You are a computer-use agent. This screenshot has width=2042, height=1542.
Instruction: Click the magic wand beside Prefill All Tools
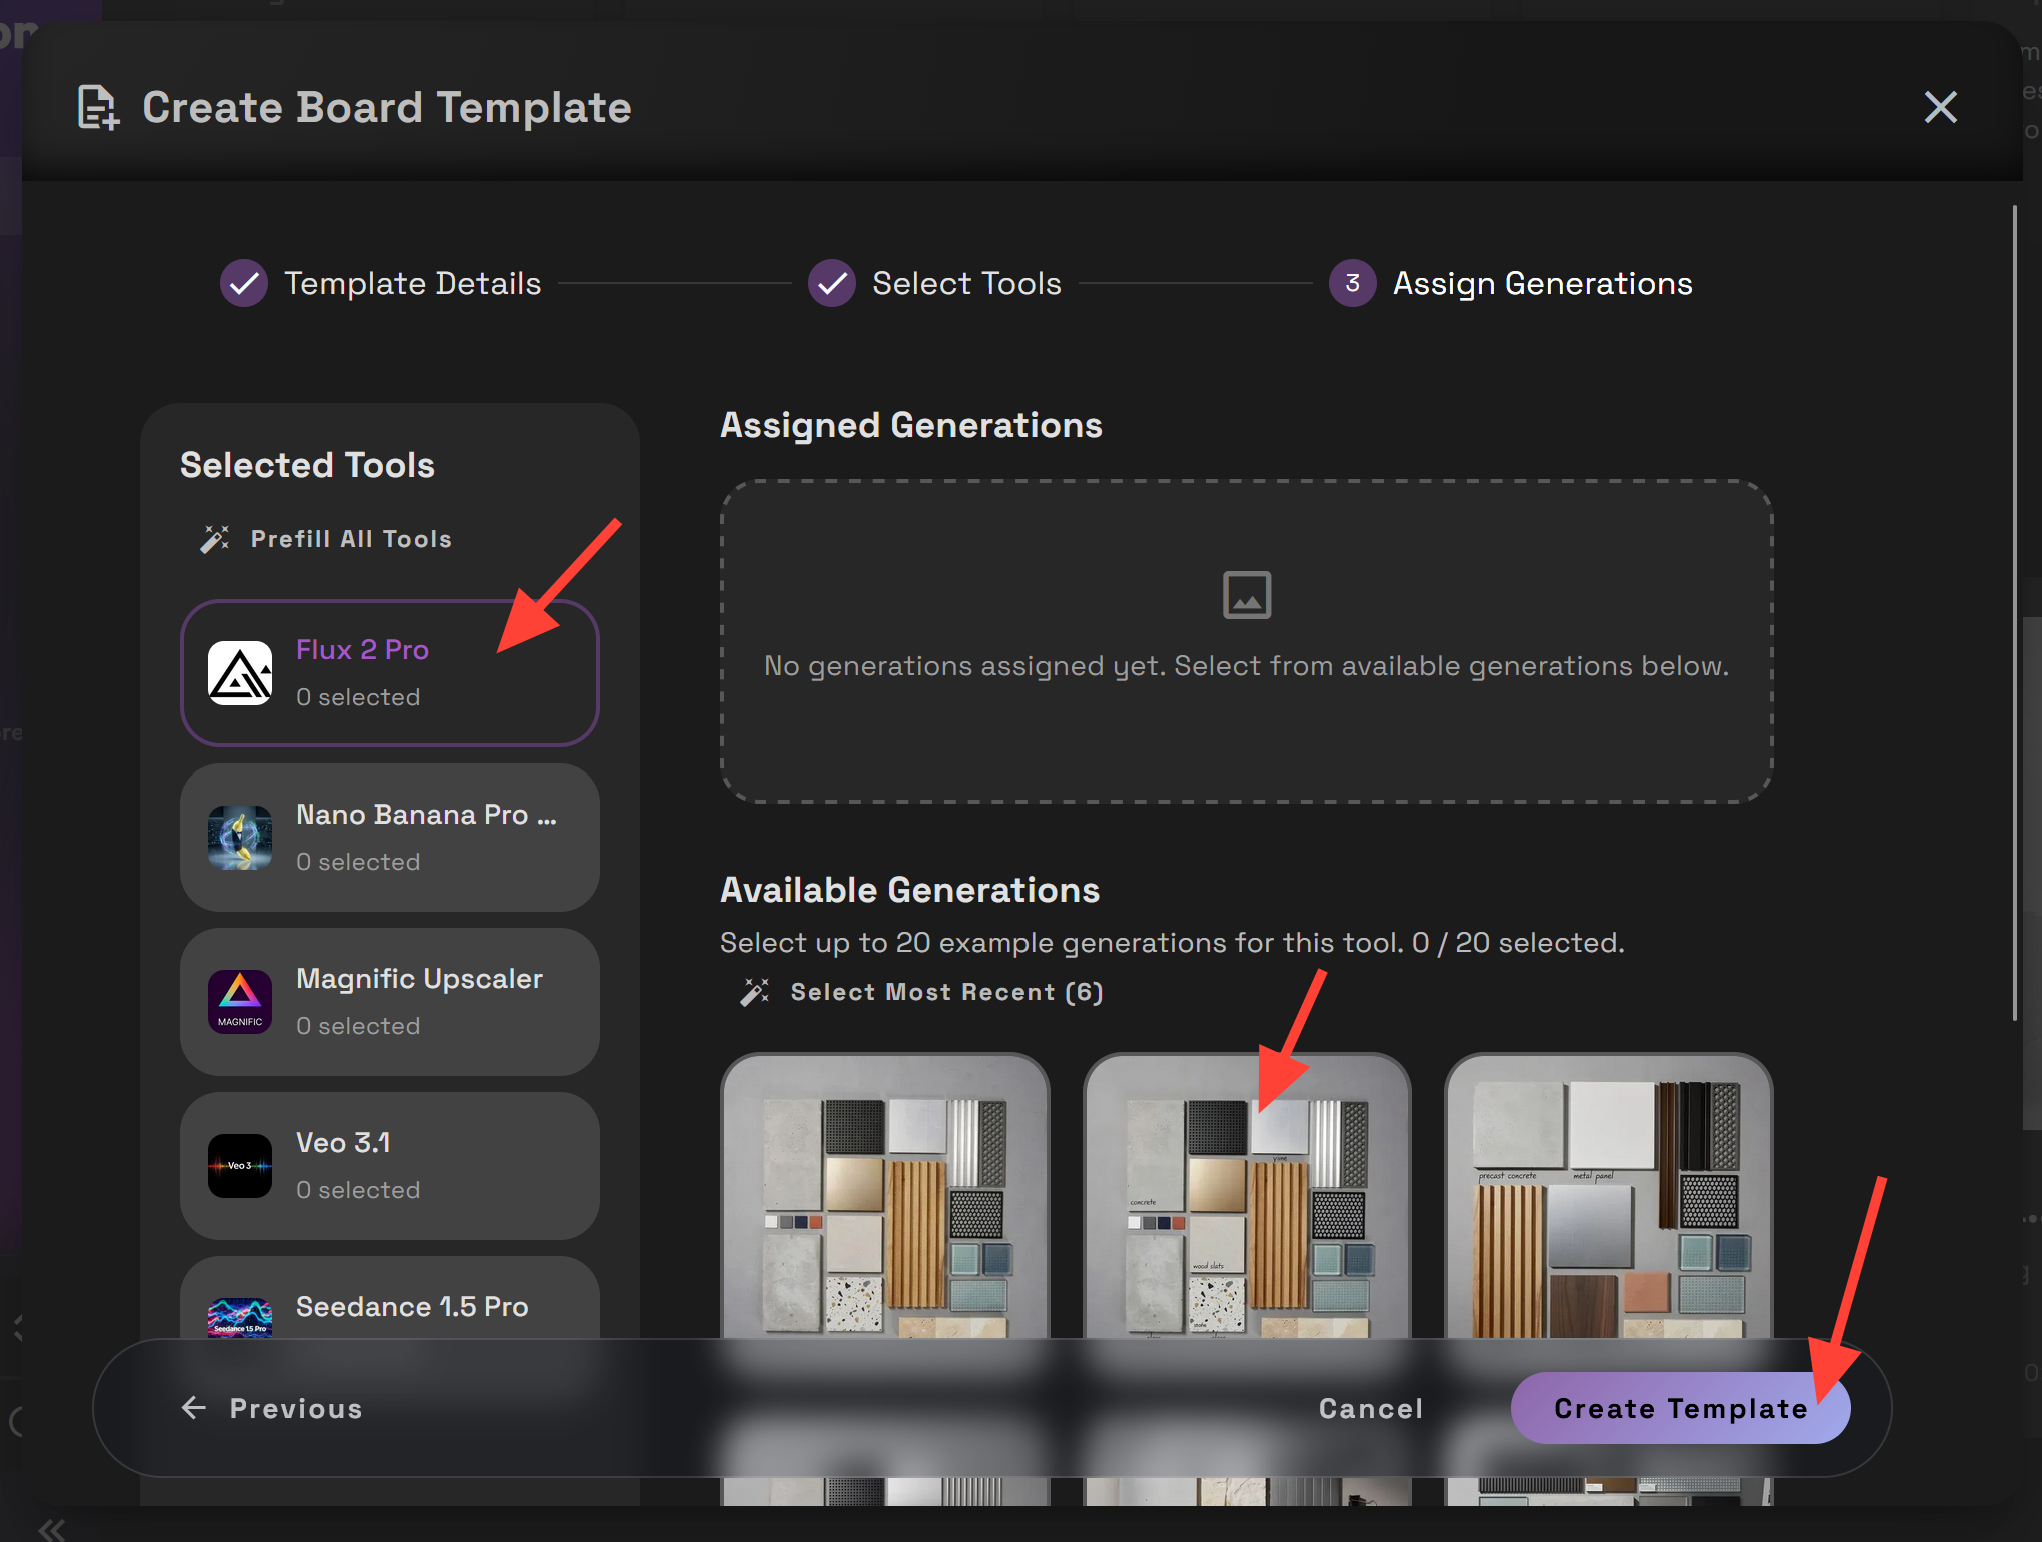coord(215,539)
